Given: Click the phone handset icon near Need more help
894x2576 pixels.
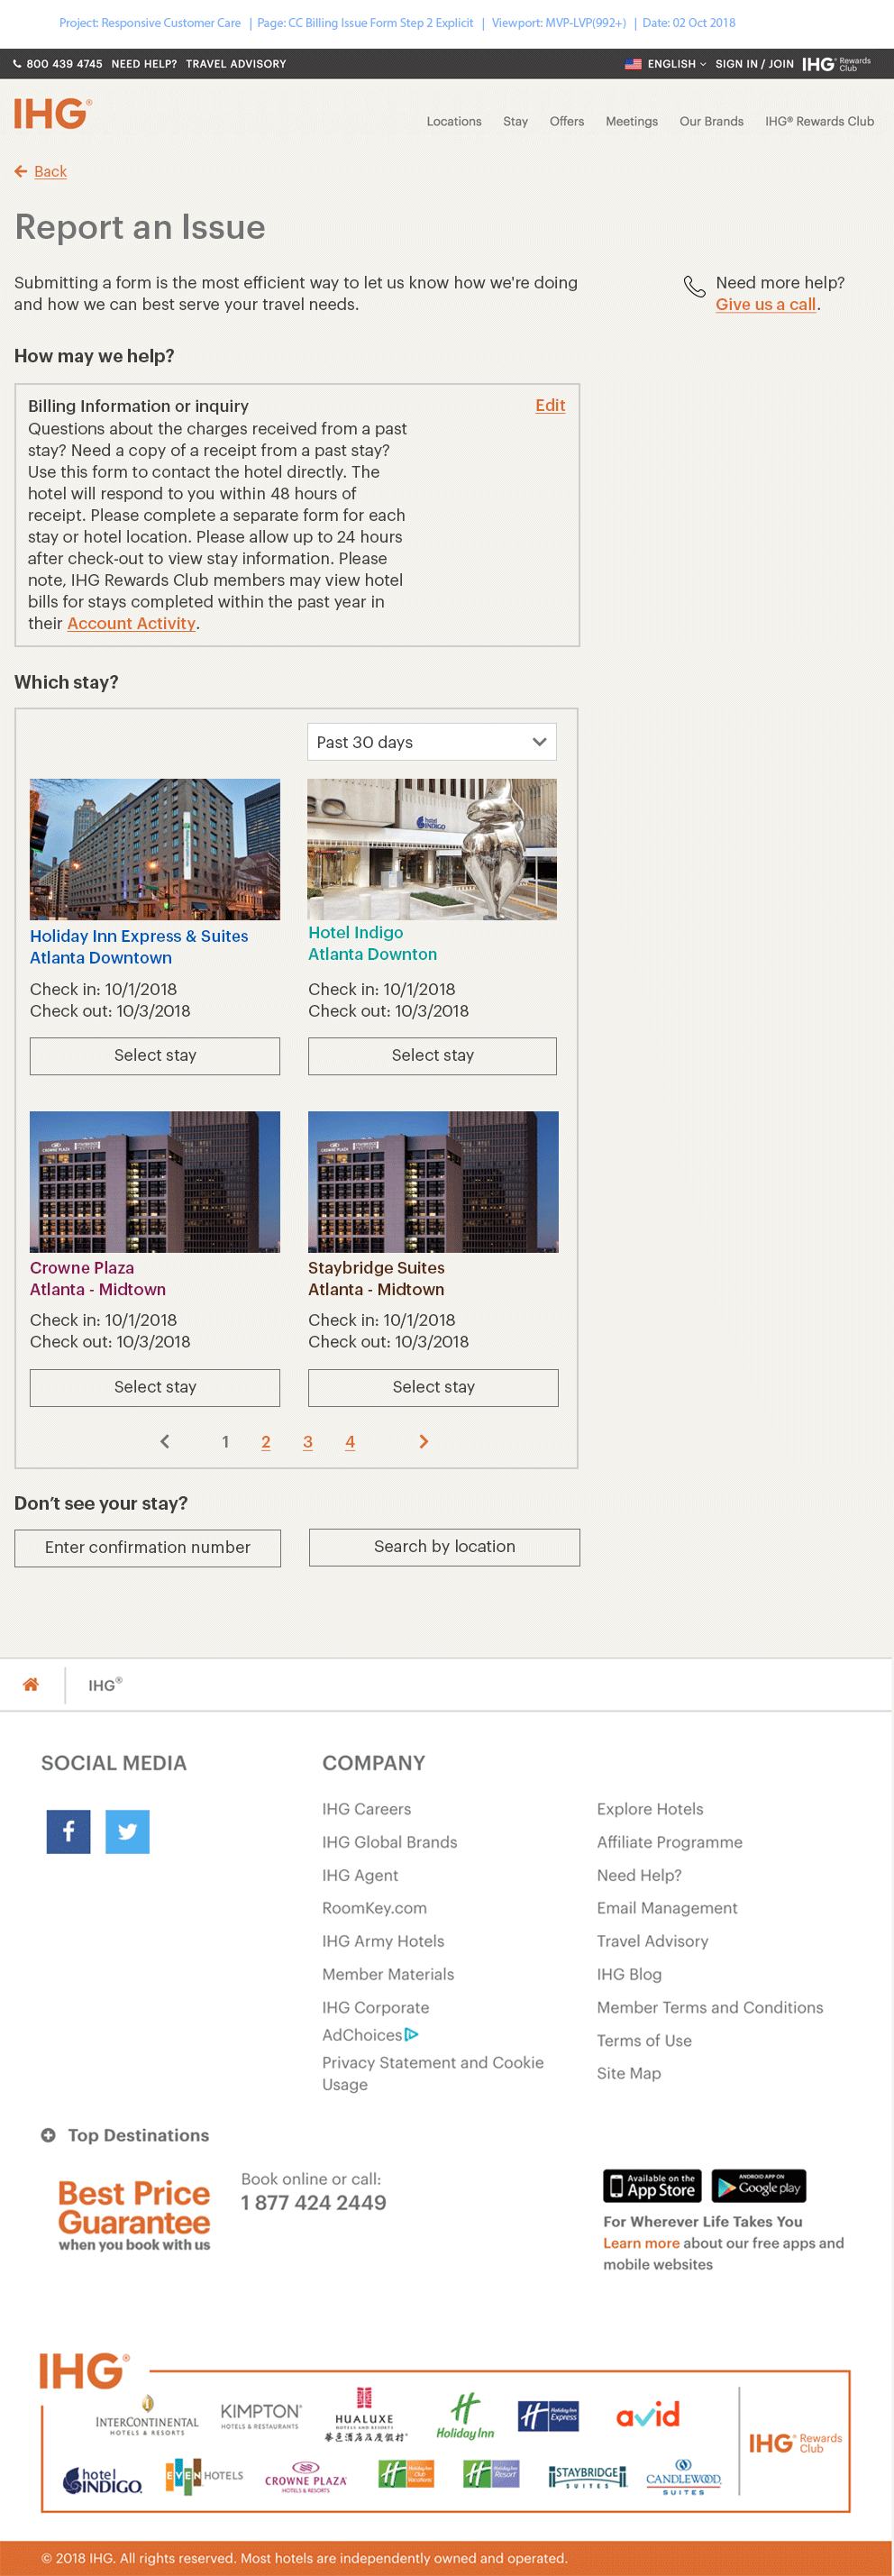Looking at the screenshot, I should tap(694, 287).
